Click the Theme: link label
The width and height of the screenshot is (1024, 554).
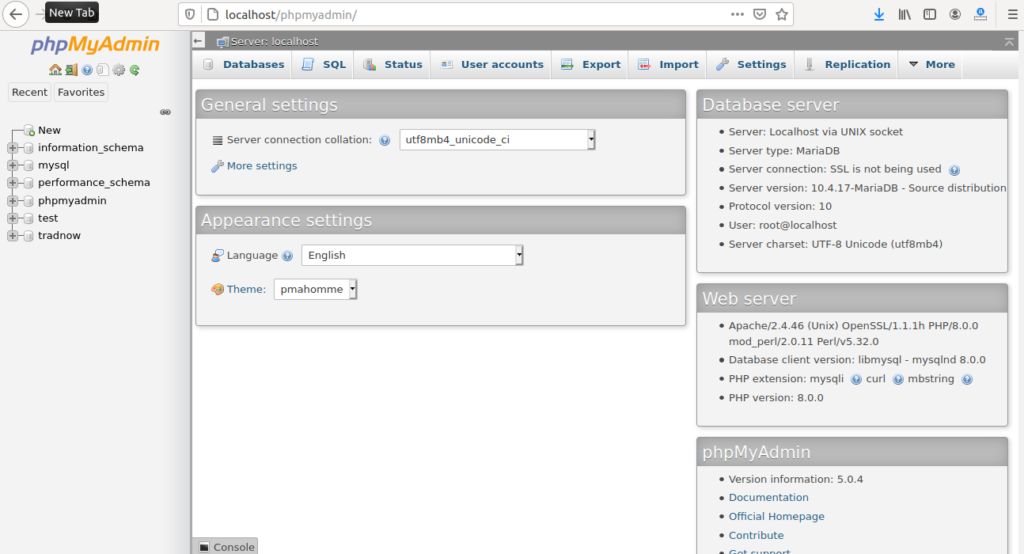point(246,289)
